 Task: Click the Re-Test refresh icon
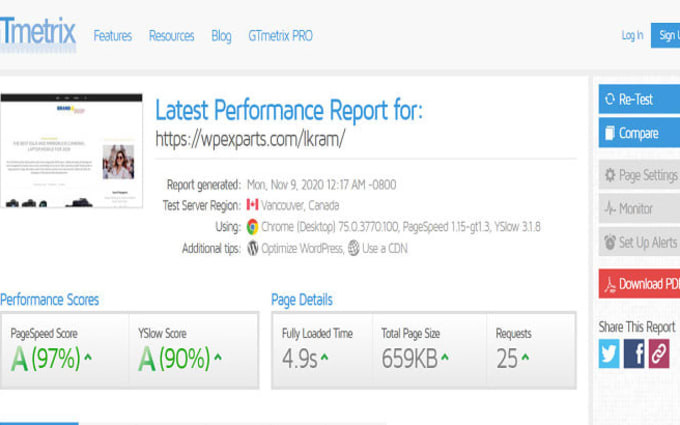610,99
